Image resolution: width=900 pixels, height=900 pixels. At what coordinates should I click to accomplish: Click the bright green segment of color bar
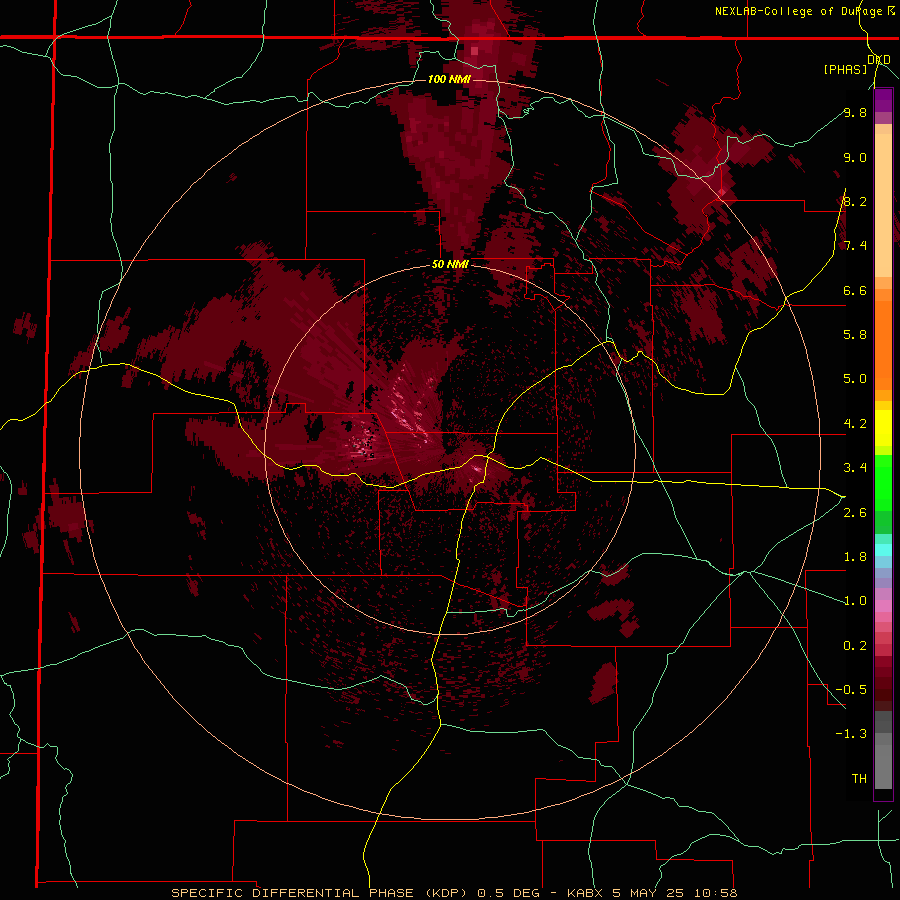point(883,482)
